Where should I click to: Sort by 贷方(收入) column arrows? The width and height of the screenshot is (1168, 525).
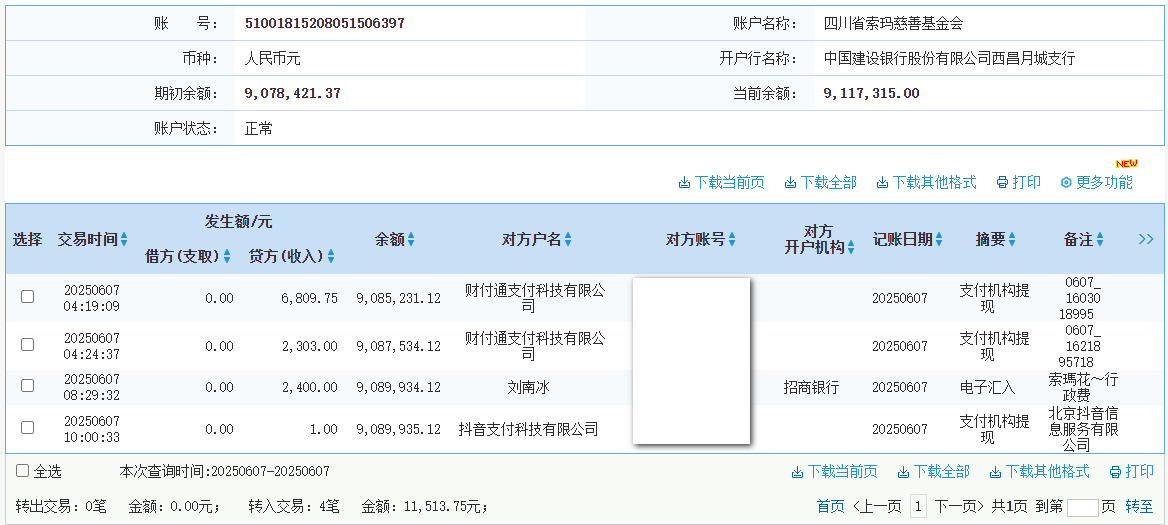pos(331,256)
